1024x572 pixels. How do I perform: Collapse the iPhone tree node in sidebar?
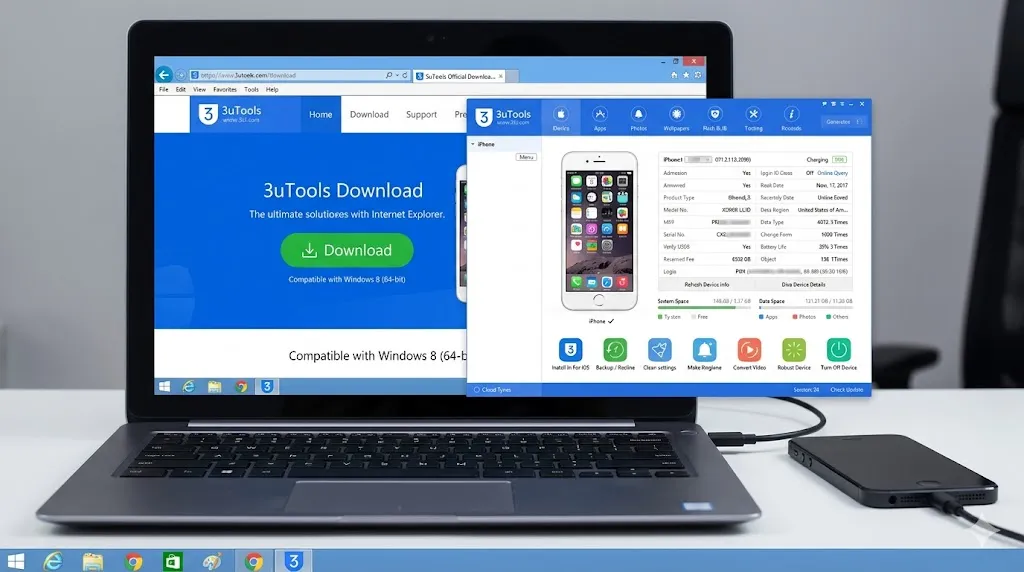click(473, 144)
